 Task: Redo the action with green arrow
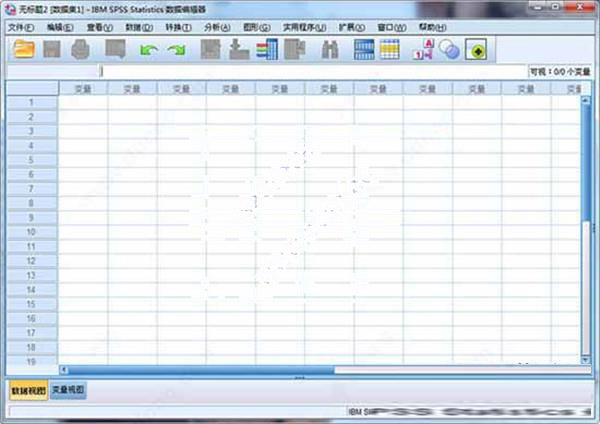click(x=176, y=50)
